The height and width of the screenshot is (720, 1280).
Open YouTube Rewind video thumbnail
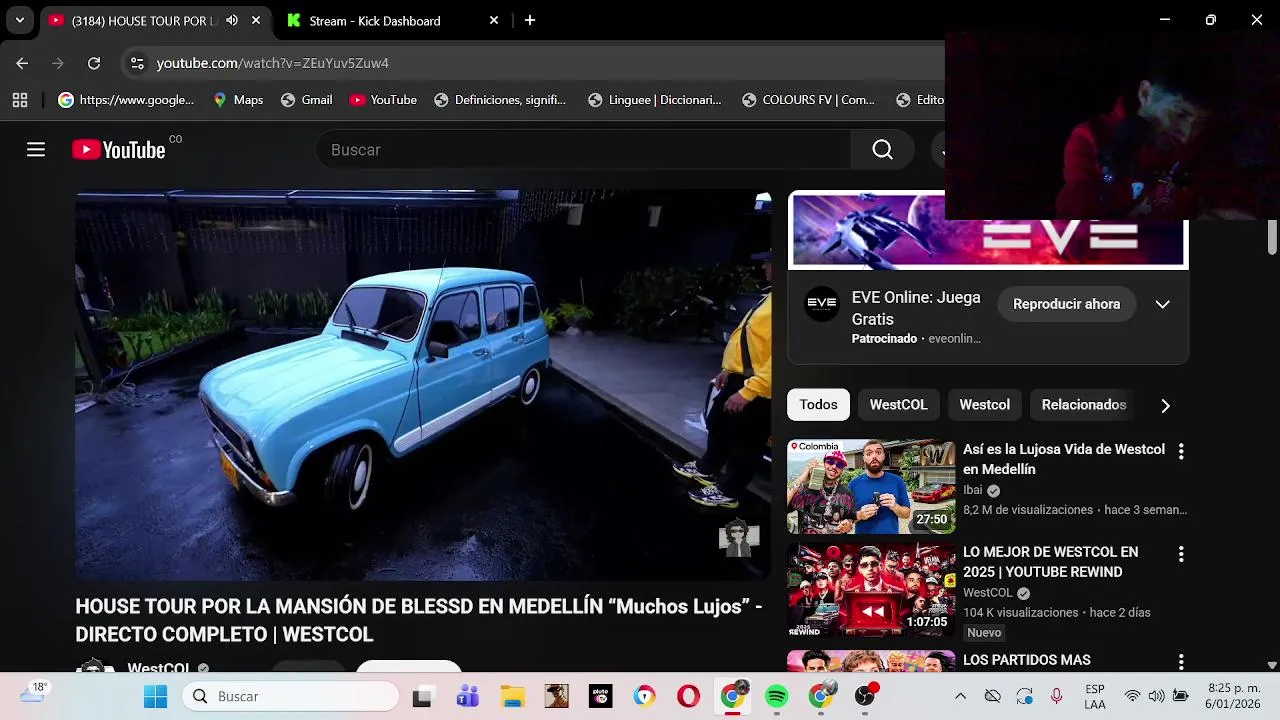(x=871, y=590)
